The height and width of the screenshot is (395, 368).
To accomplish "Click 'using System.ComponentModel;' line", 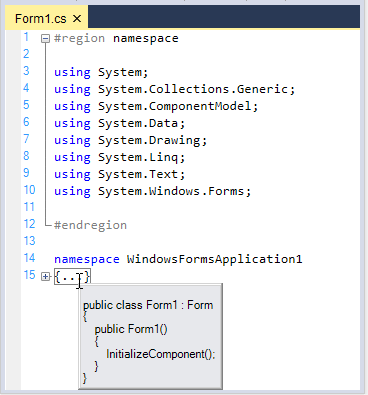I will (156, 106).
